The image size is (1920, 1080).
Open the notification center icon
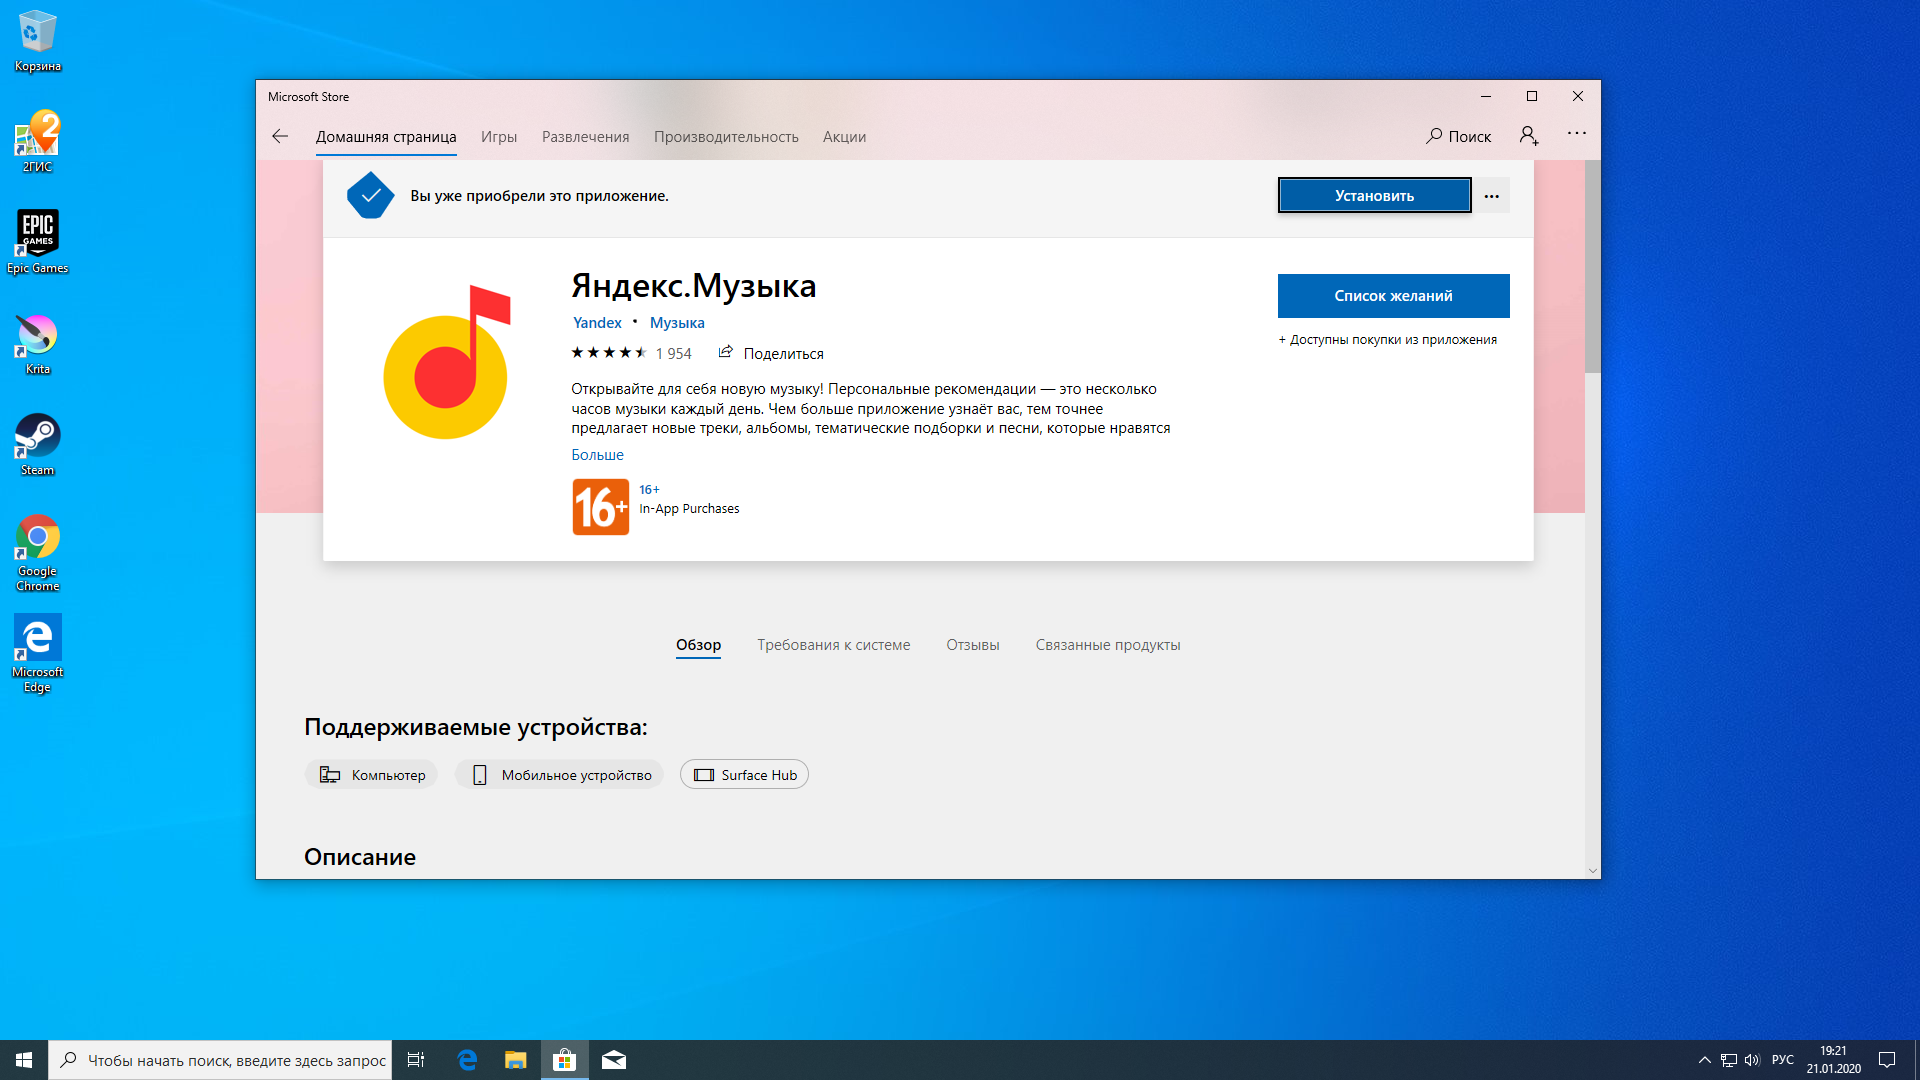tap(1887, 1060)
